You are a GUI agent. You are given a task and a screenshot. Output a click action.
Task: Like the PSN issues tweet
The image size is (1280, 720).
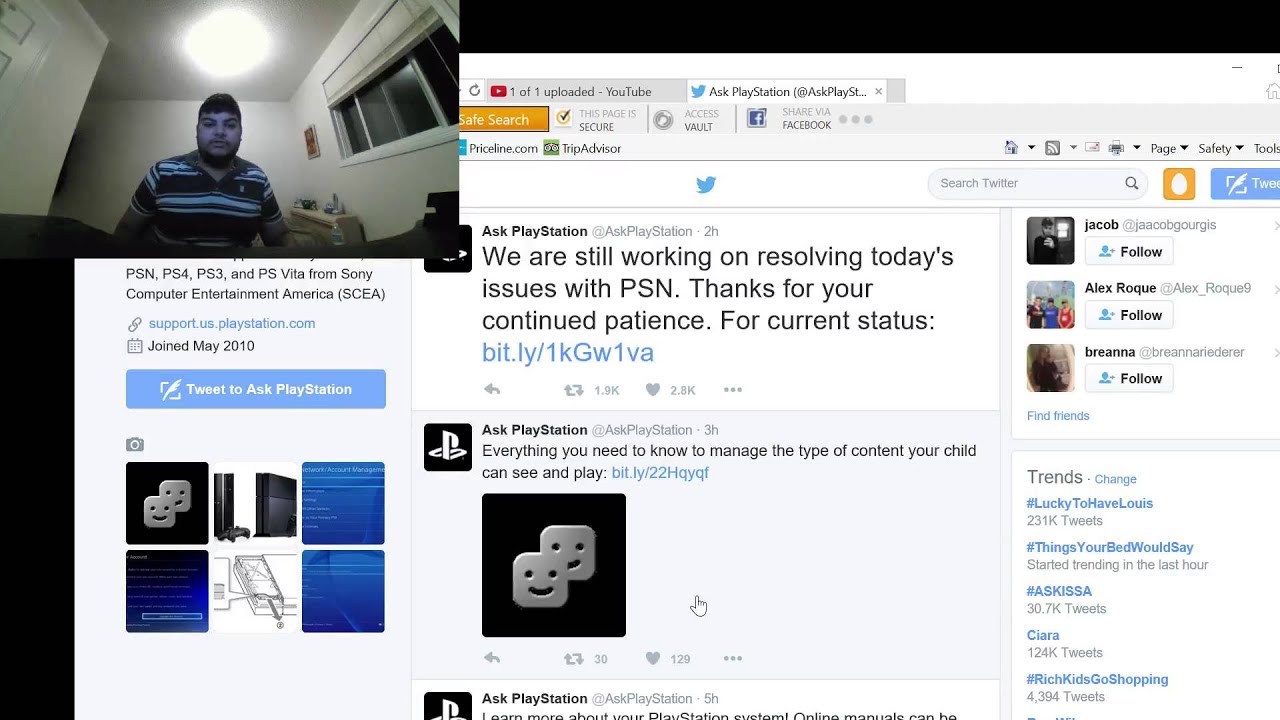652,390
